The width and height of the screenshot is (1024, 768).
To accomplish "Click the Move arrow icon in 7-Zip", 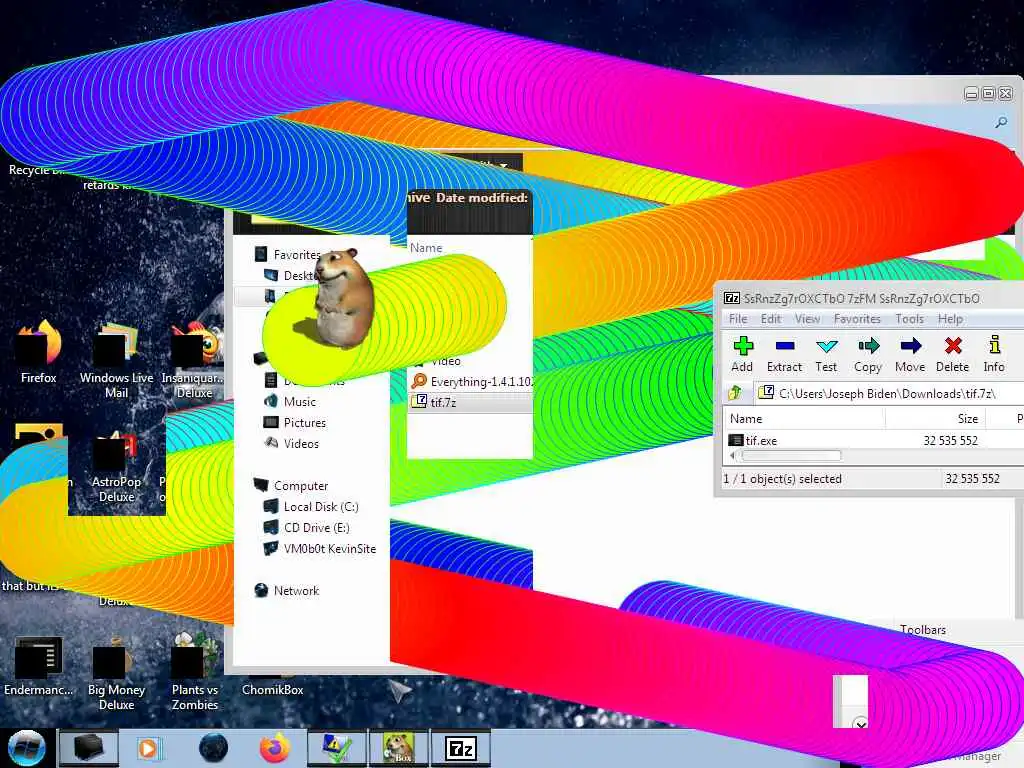I will (x=910, y=355).
